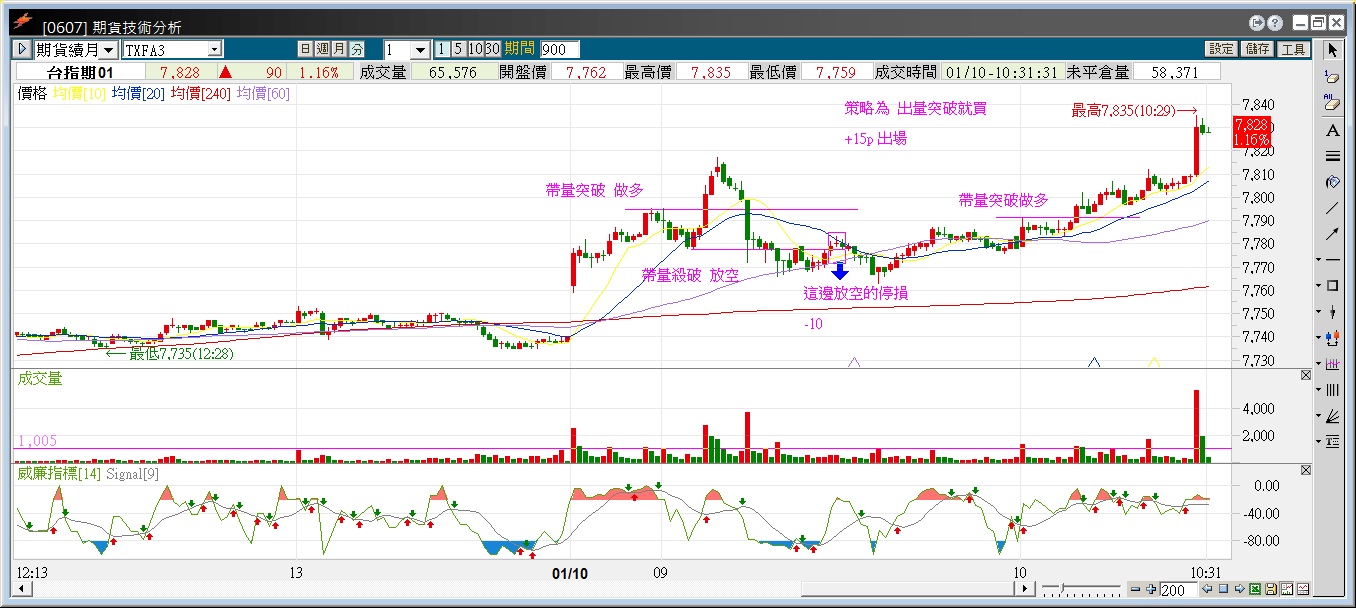The height and width of the screenshot is (608, 1356).
Task: Click the yellow floppy disk save icon
Action: pyautogui.click(x=1271, y=590)
